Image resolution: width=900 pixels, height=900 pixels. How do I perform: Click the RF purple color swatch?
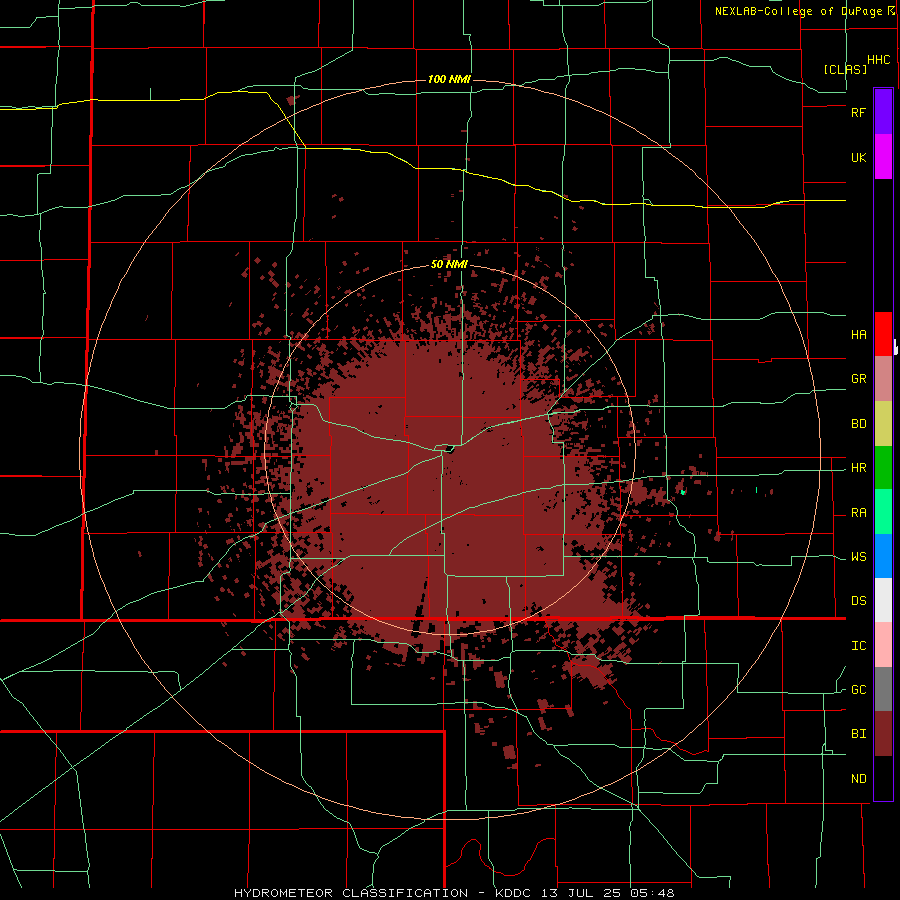tap(883, 112)
